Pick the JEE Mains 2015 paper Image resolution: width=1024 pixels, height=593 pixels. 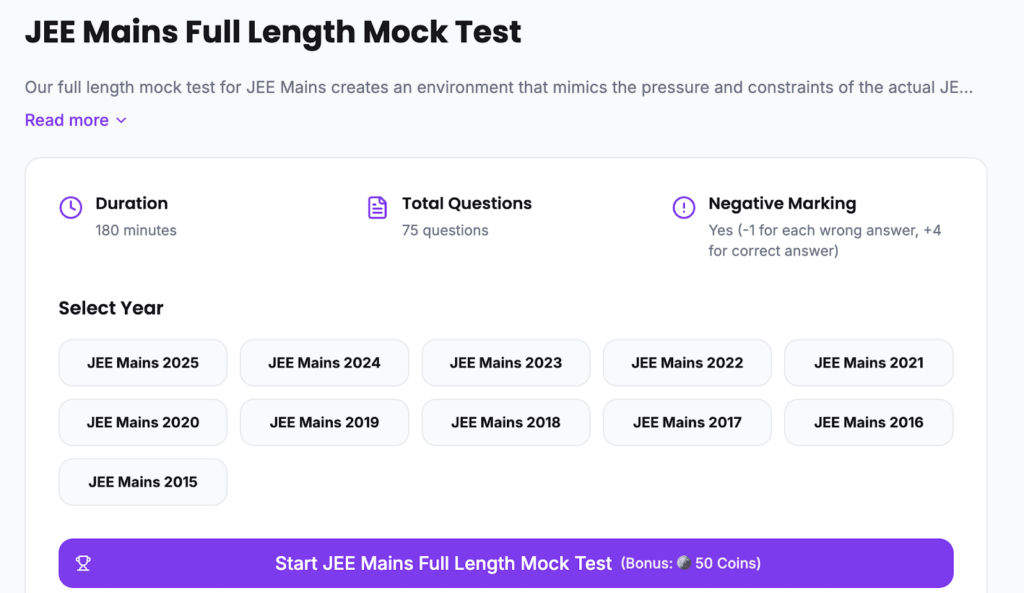143,482
